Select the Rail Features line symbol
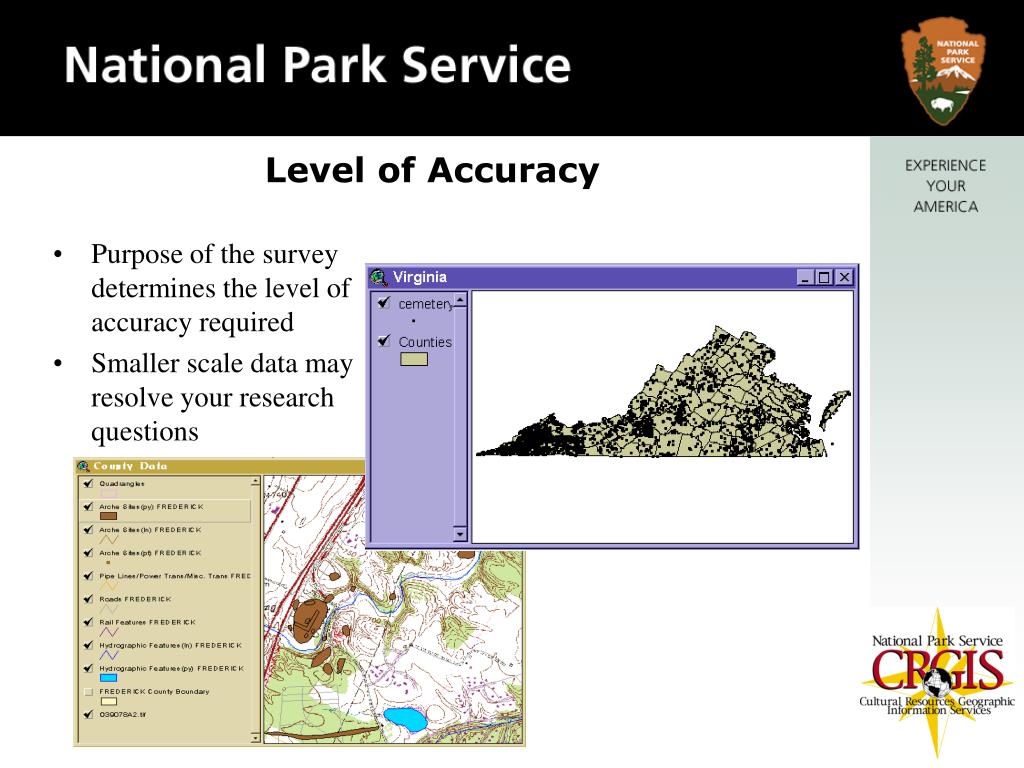The image size is (1024, 768). click(108, 632)
